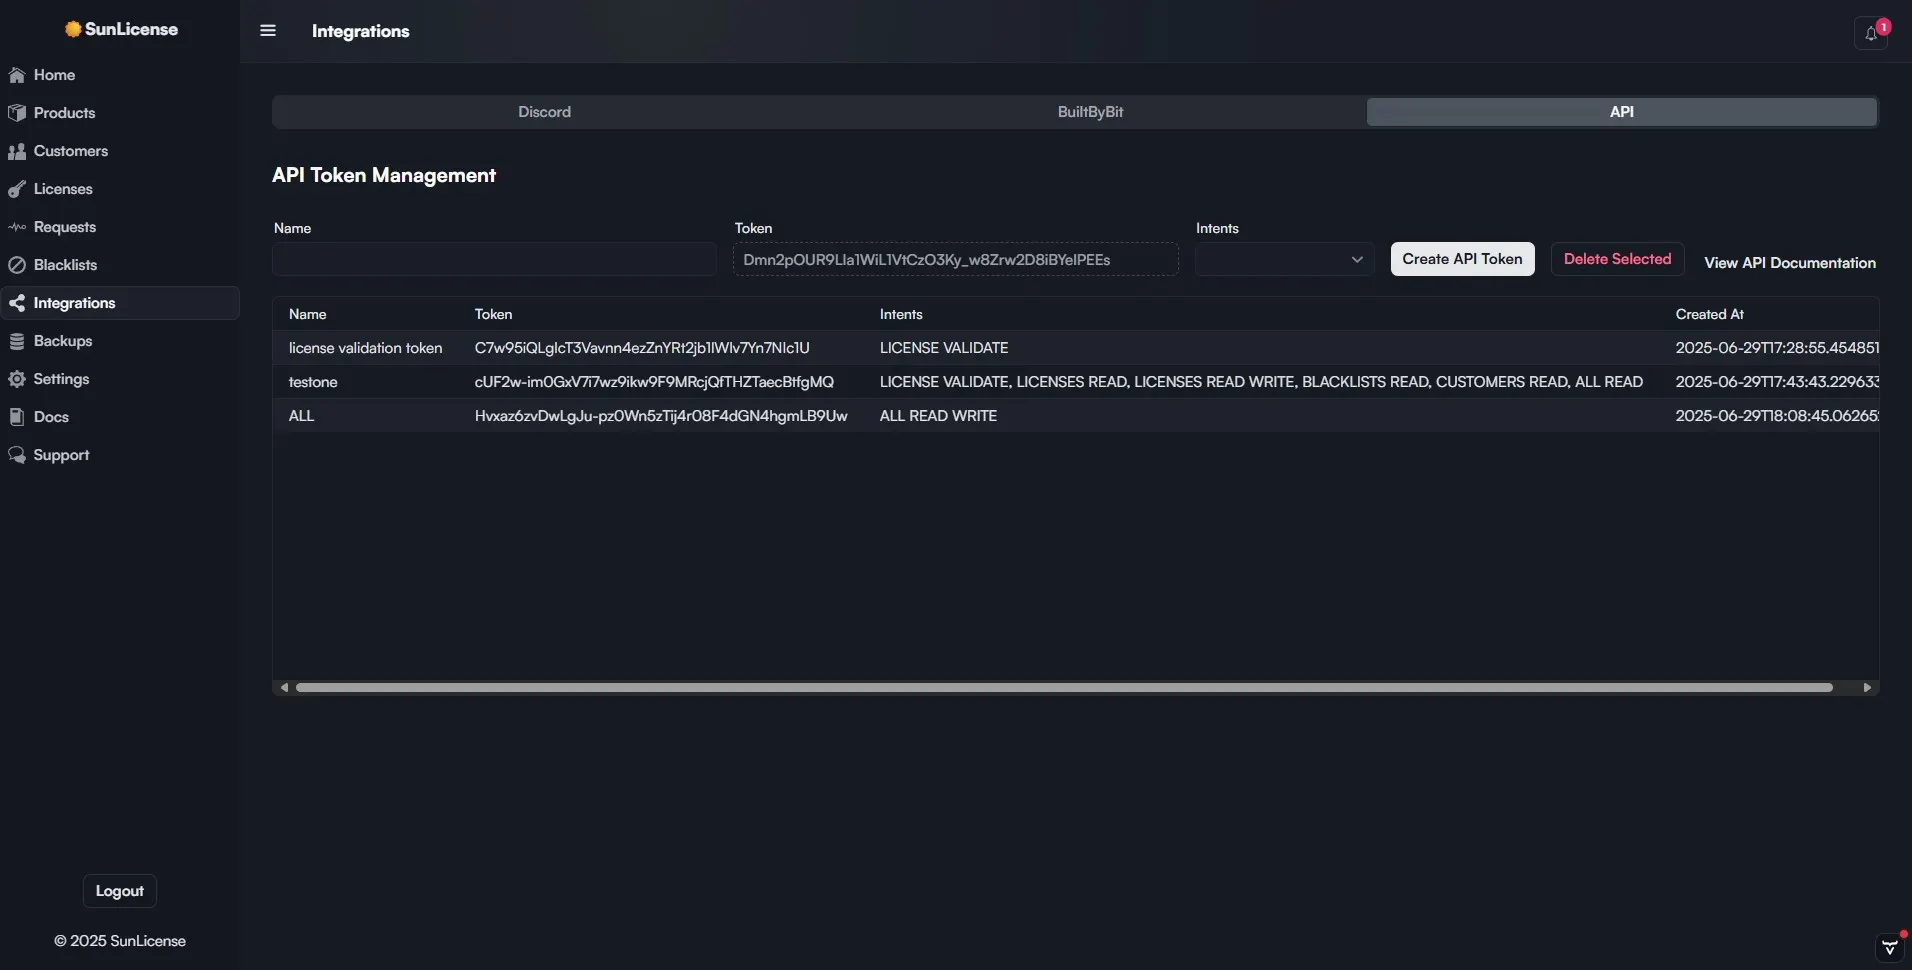The height and width of the screenshot is (970, 1912).
Task: Open the Intents dropdown
Action: tap(1284, 259)
